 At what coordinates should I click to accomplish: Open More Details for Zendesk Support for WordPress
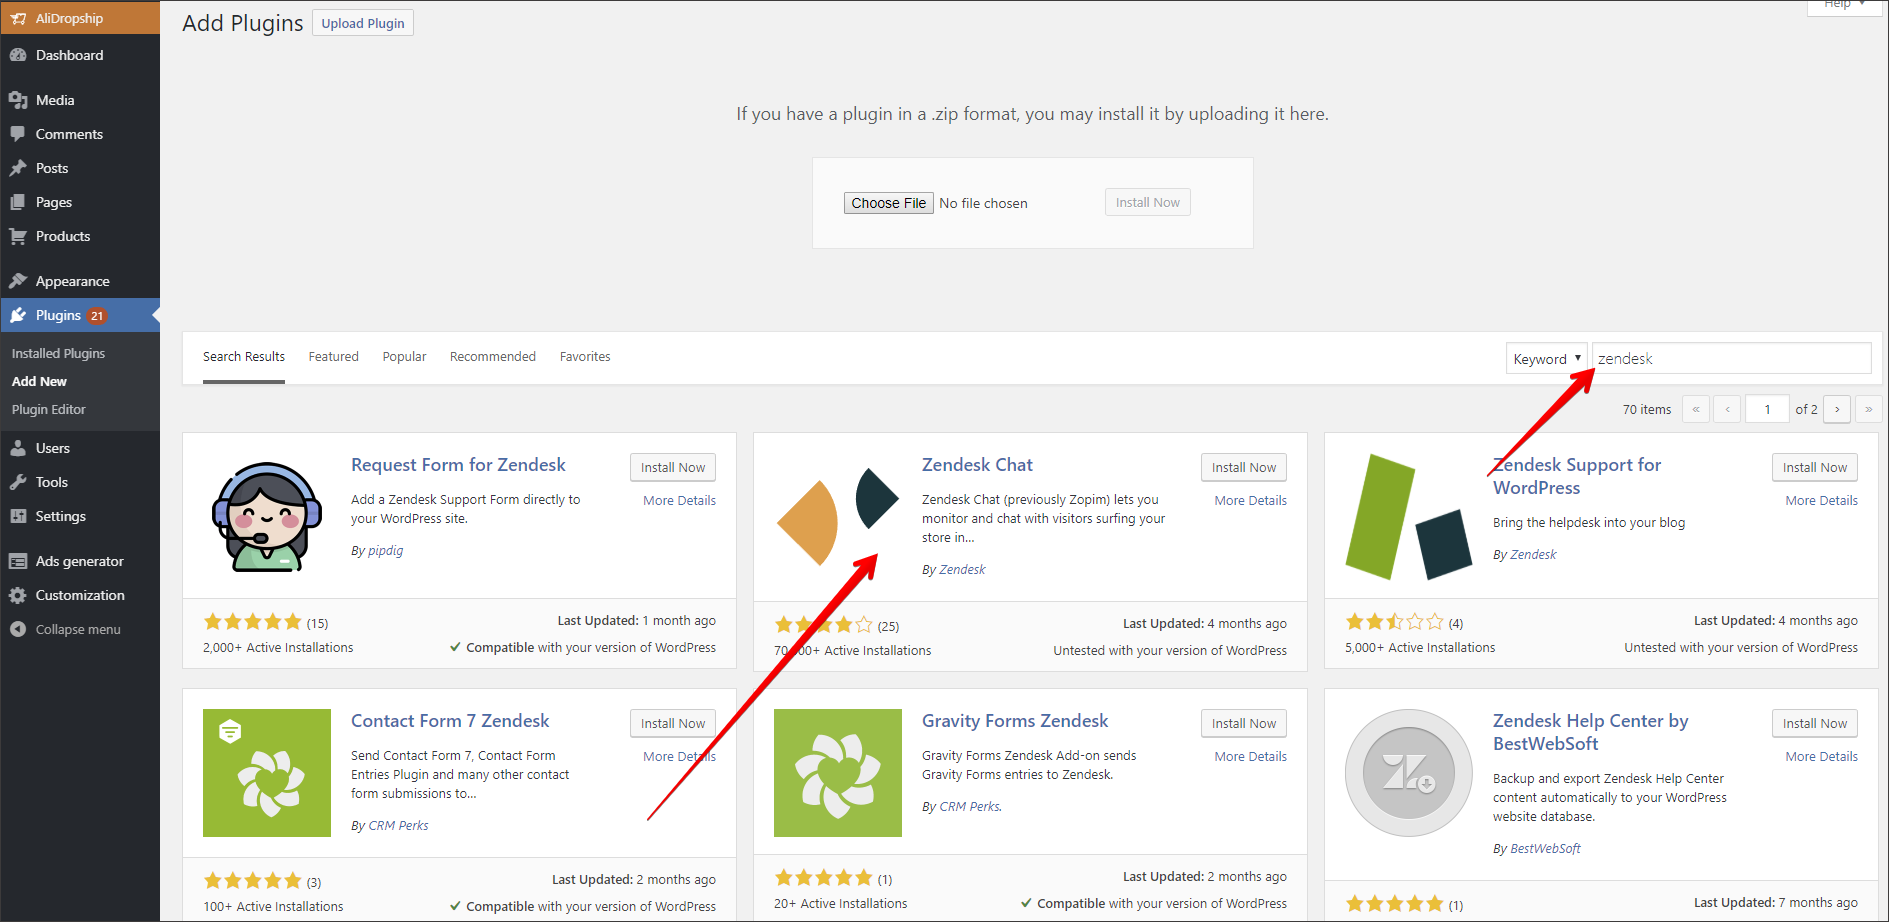click(1821, 500)
